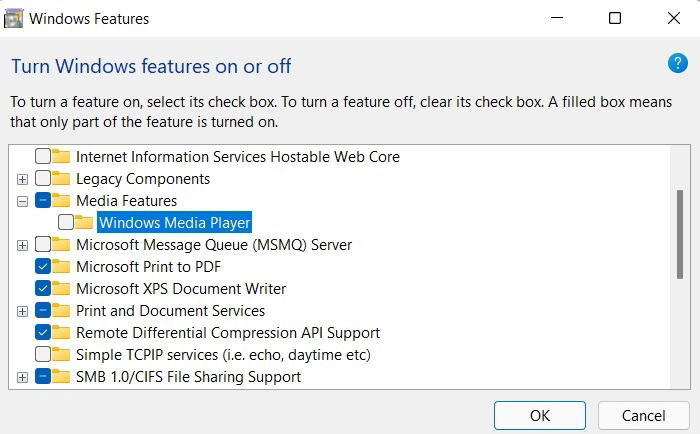The image size is (700, 434).
Task: Expand the Legacy Components tree node
Action: pyautogui.click(x=22, y=179)
